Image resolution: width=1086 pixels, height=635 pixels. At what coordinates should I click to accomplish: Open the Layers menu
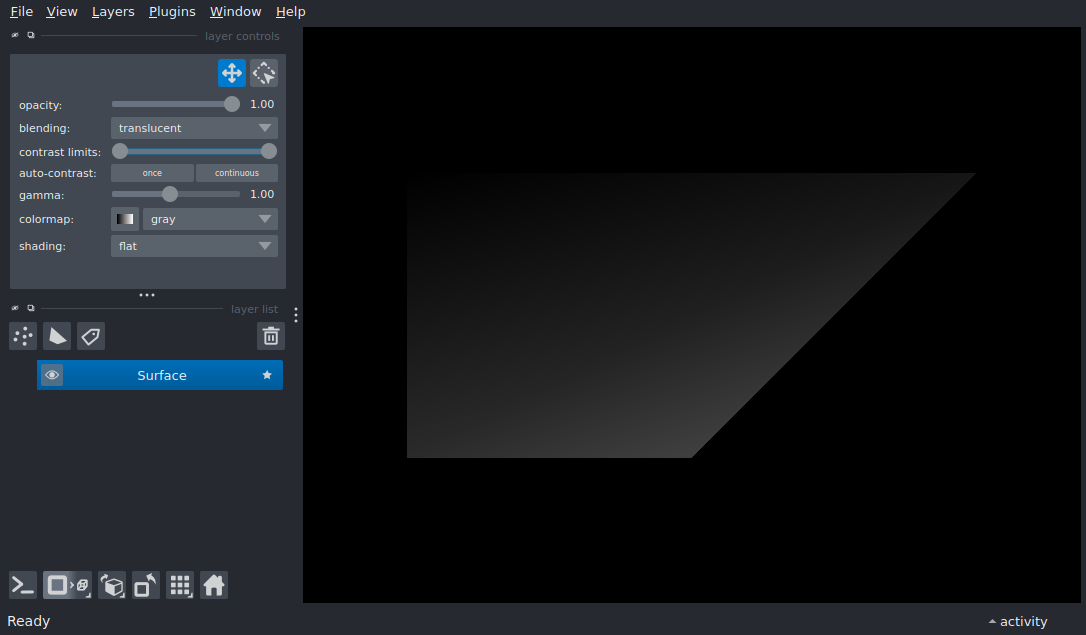(113, 12)
